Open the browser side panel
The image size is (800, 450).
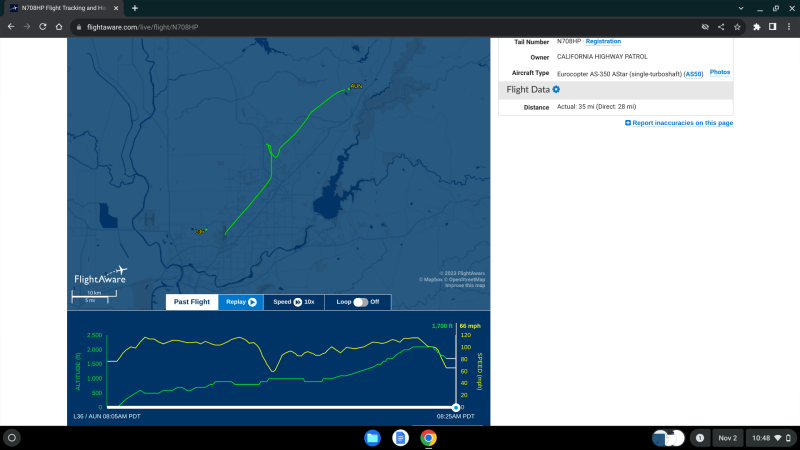(772, 27)
